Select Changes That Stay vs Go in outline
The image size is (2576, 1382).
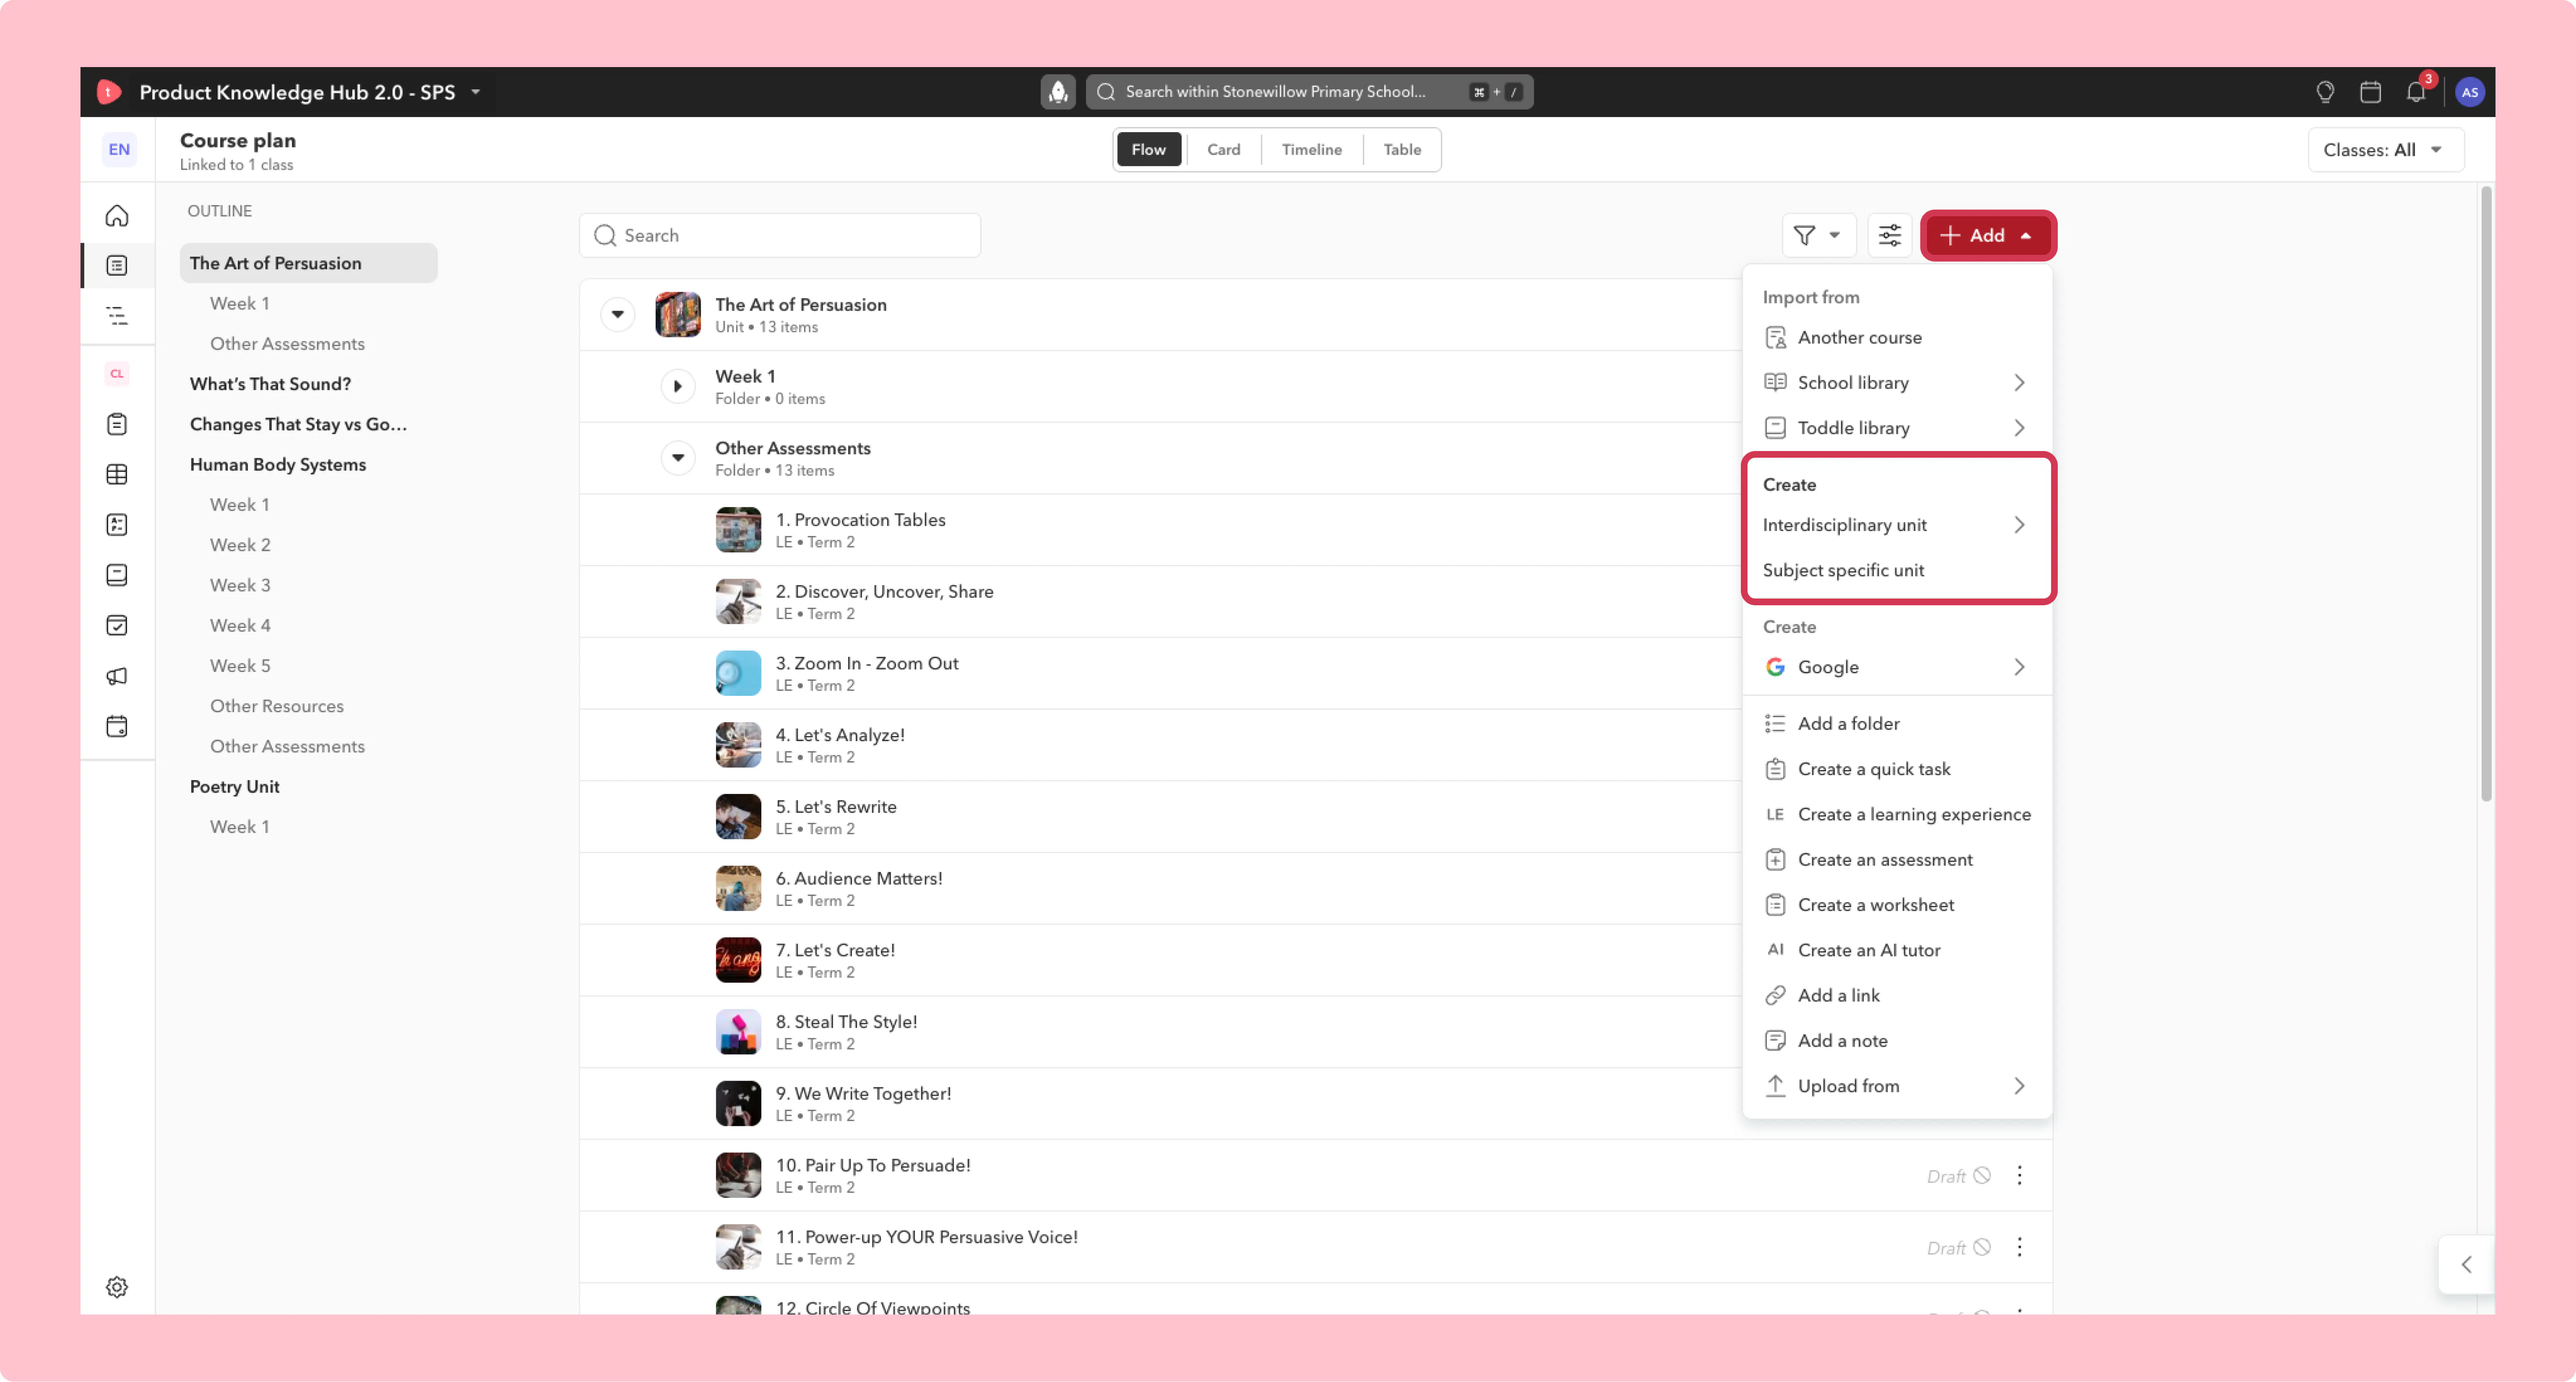pyautogui.click(x=298, y=424)
